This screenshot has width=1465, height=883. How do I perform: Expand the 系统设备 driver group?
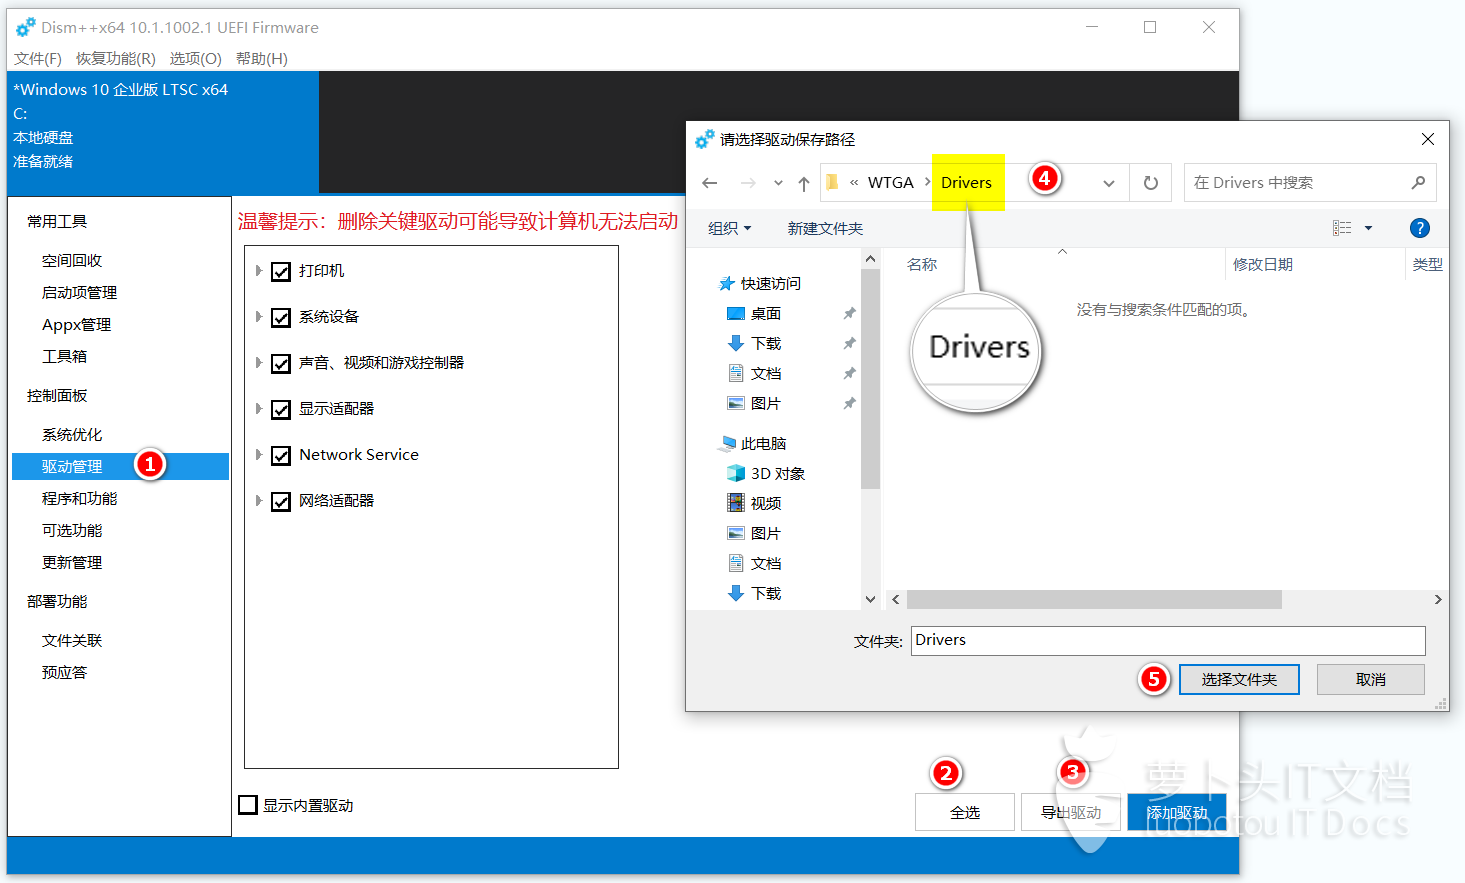click(259, 317)
